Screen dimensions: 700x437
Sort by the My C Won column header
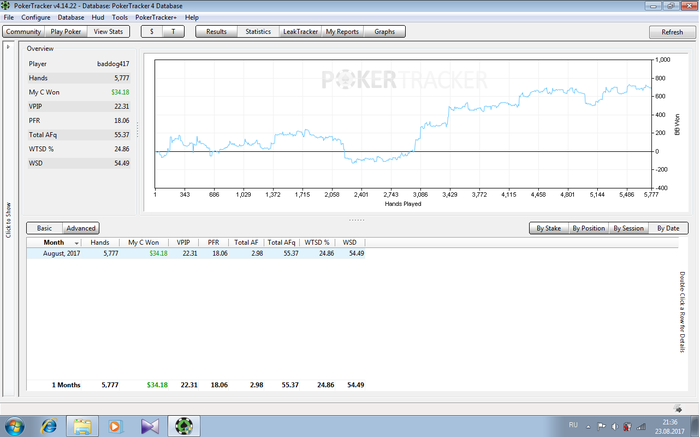pyautogui.click(x=144, y=242)
